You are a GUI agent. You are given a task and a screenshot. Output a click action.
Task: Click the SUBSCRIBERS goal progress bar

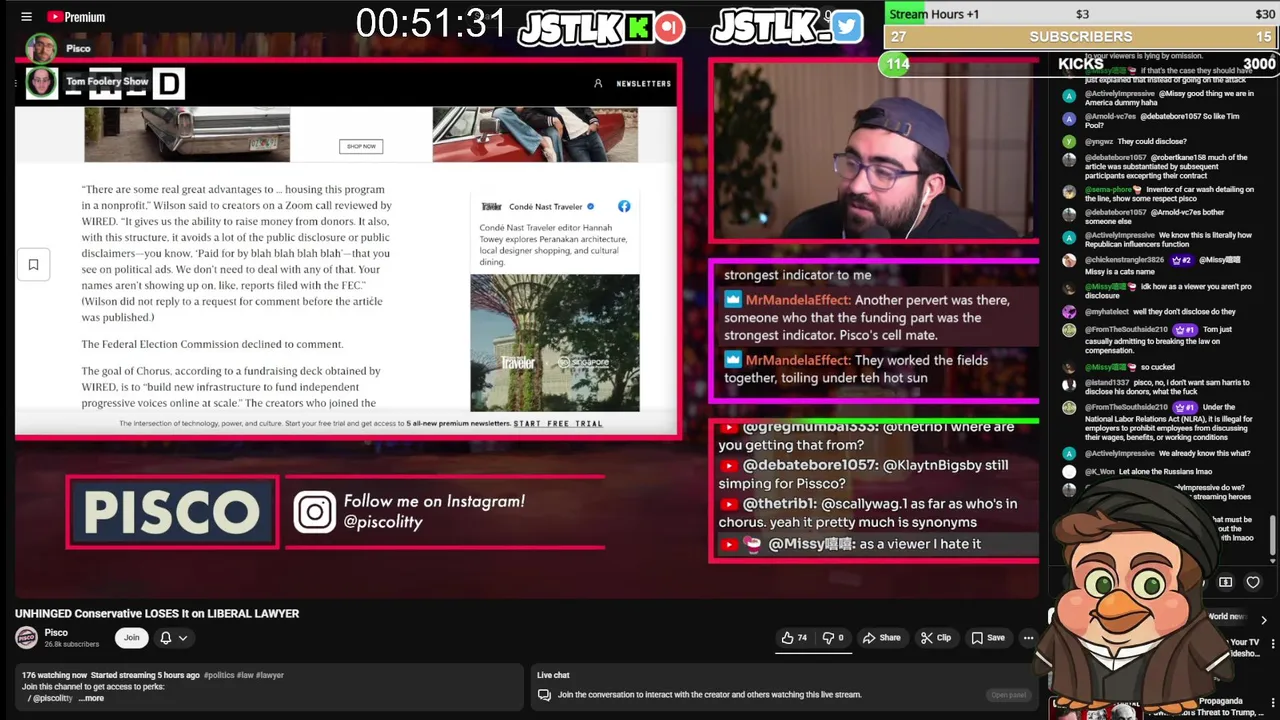pyautogui.click(x=1081, y=36)
